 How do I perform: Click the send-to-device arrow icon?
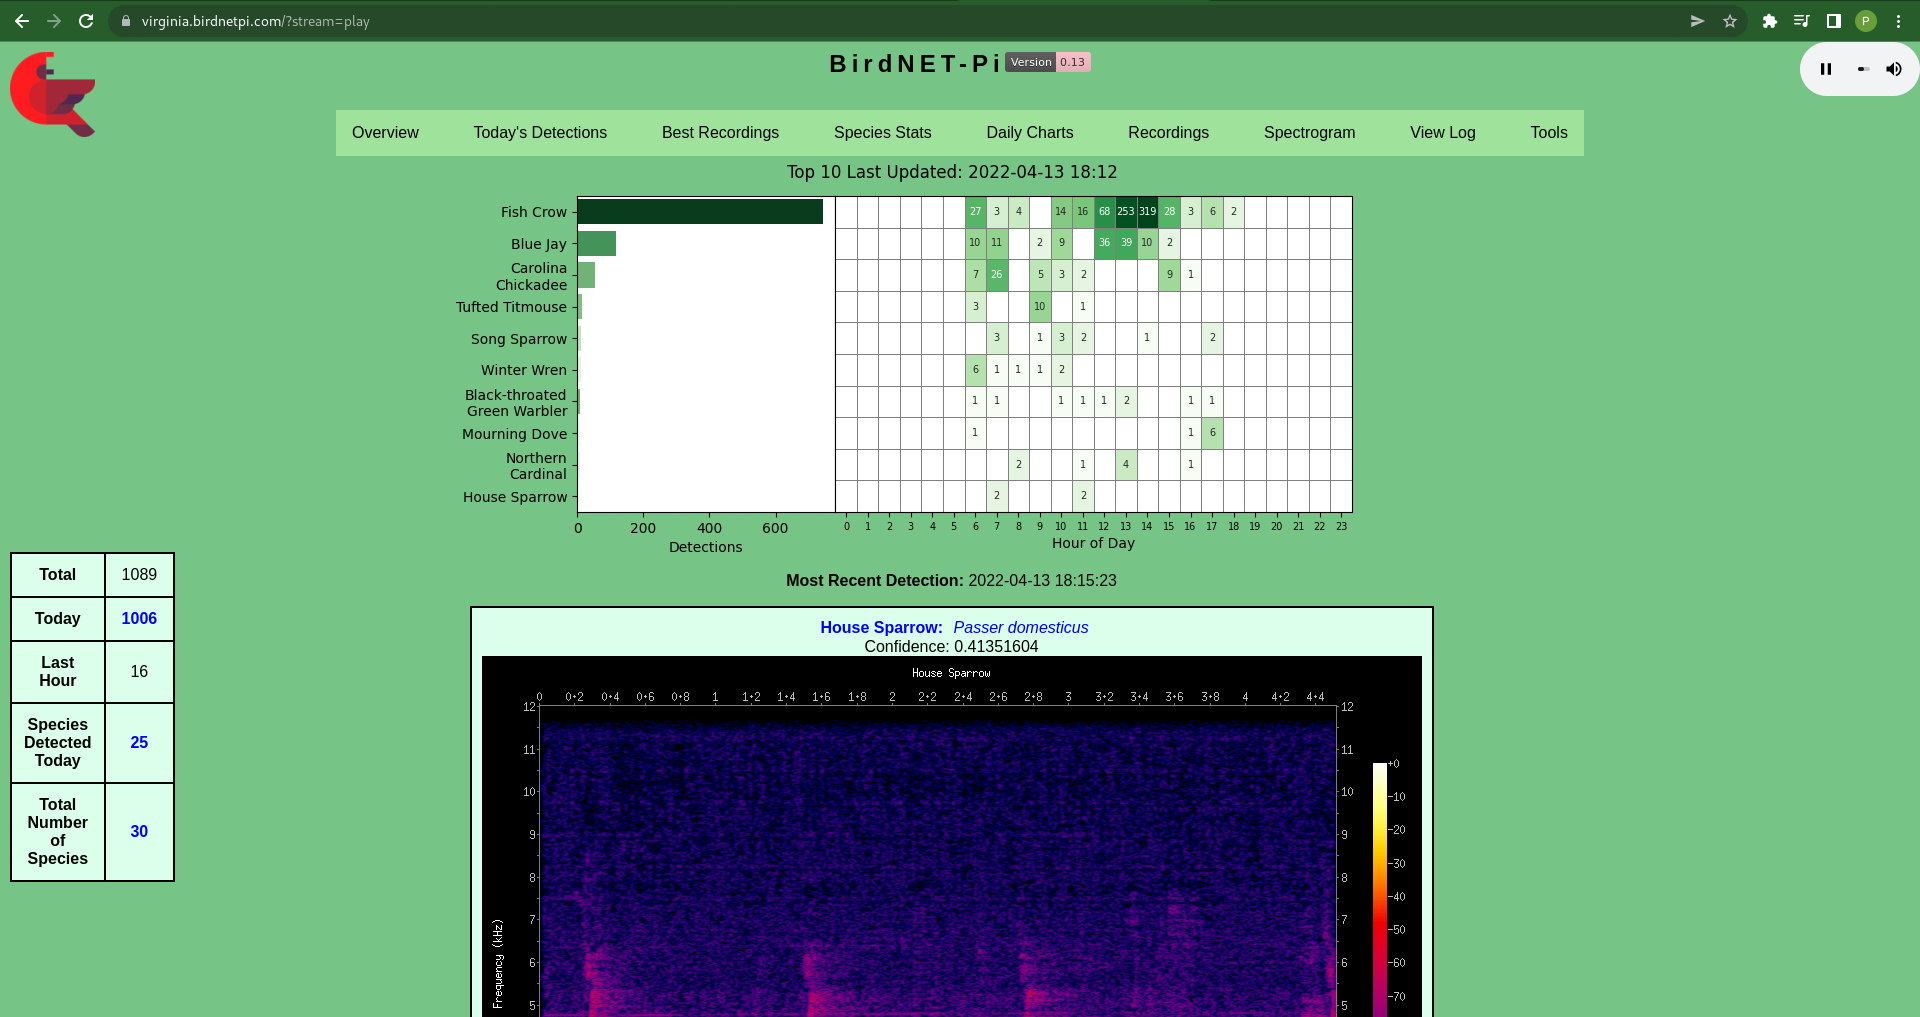1697,20
